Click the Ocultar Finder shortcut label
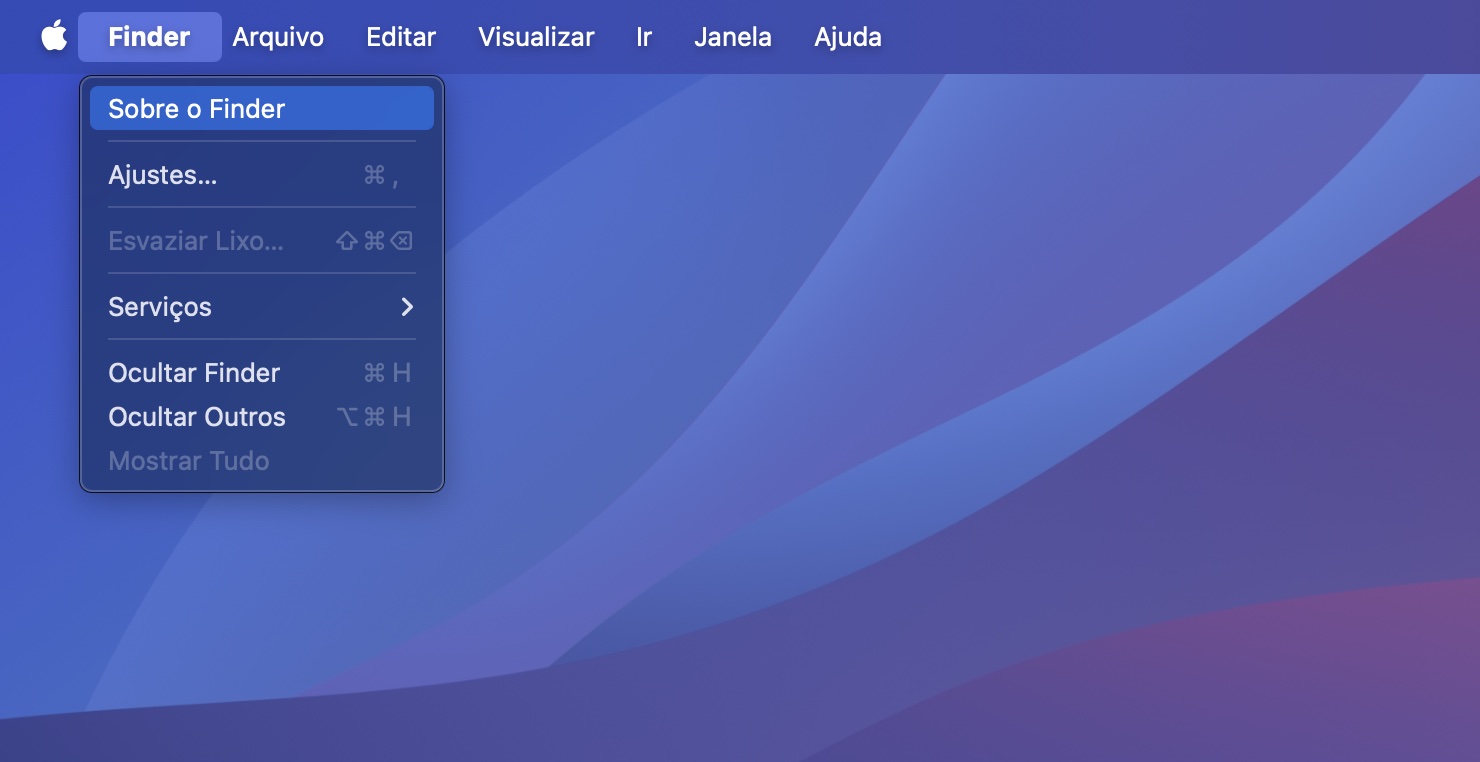 coord(386,372)
